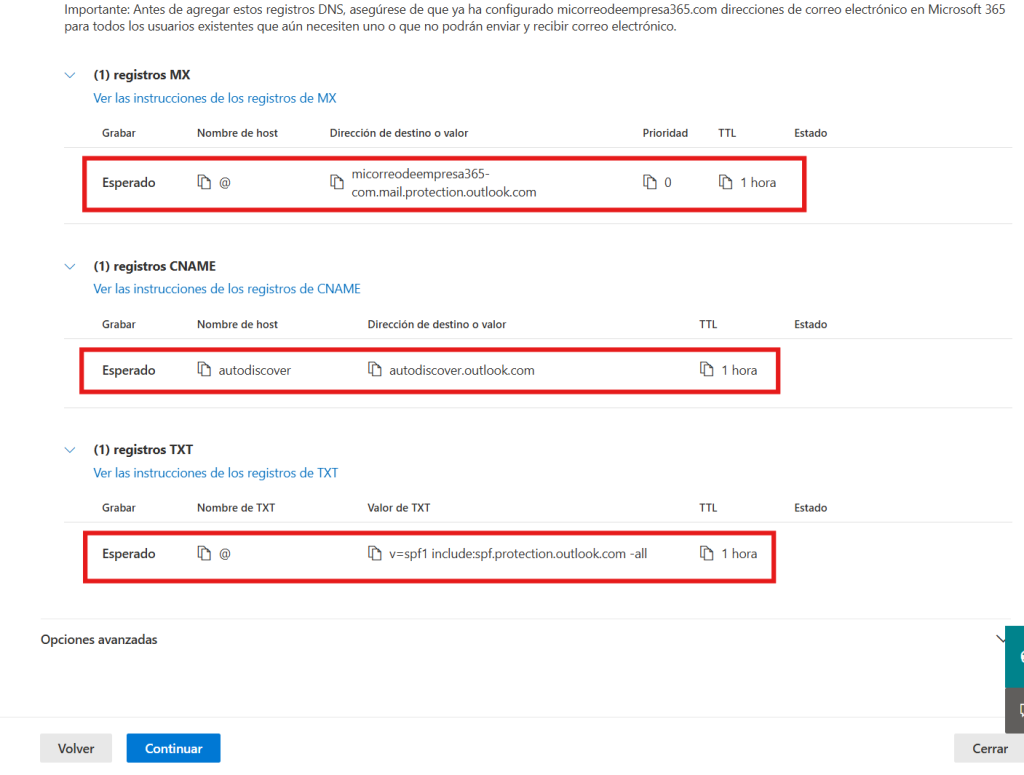The height and width of the screenshot is (775, 1024).
Task: Copy the TXT record TTL value
Action: (x=707, y=553)
